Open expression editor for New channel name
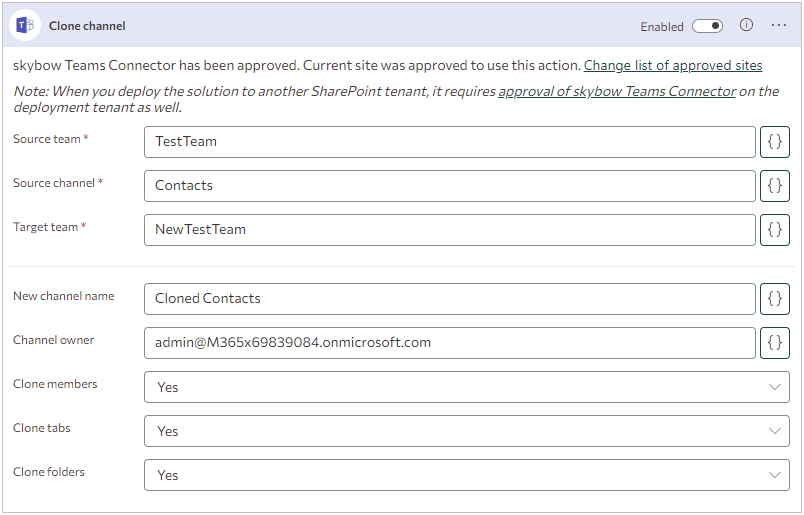Viewport: 804px width, 515px height. pos(775,299)
